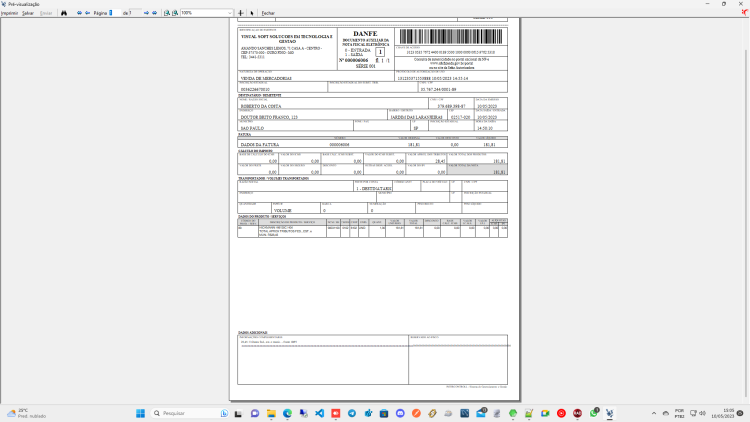
Task: Click the vertical scrollbar of preview
Action: point(747,209)
